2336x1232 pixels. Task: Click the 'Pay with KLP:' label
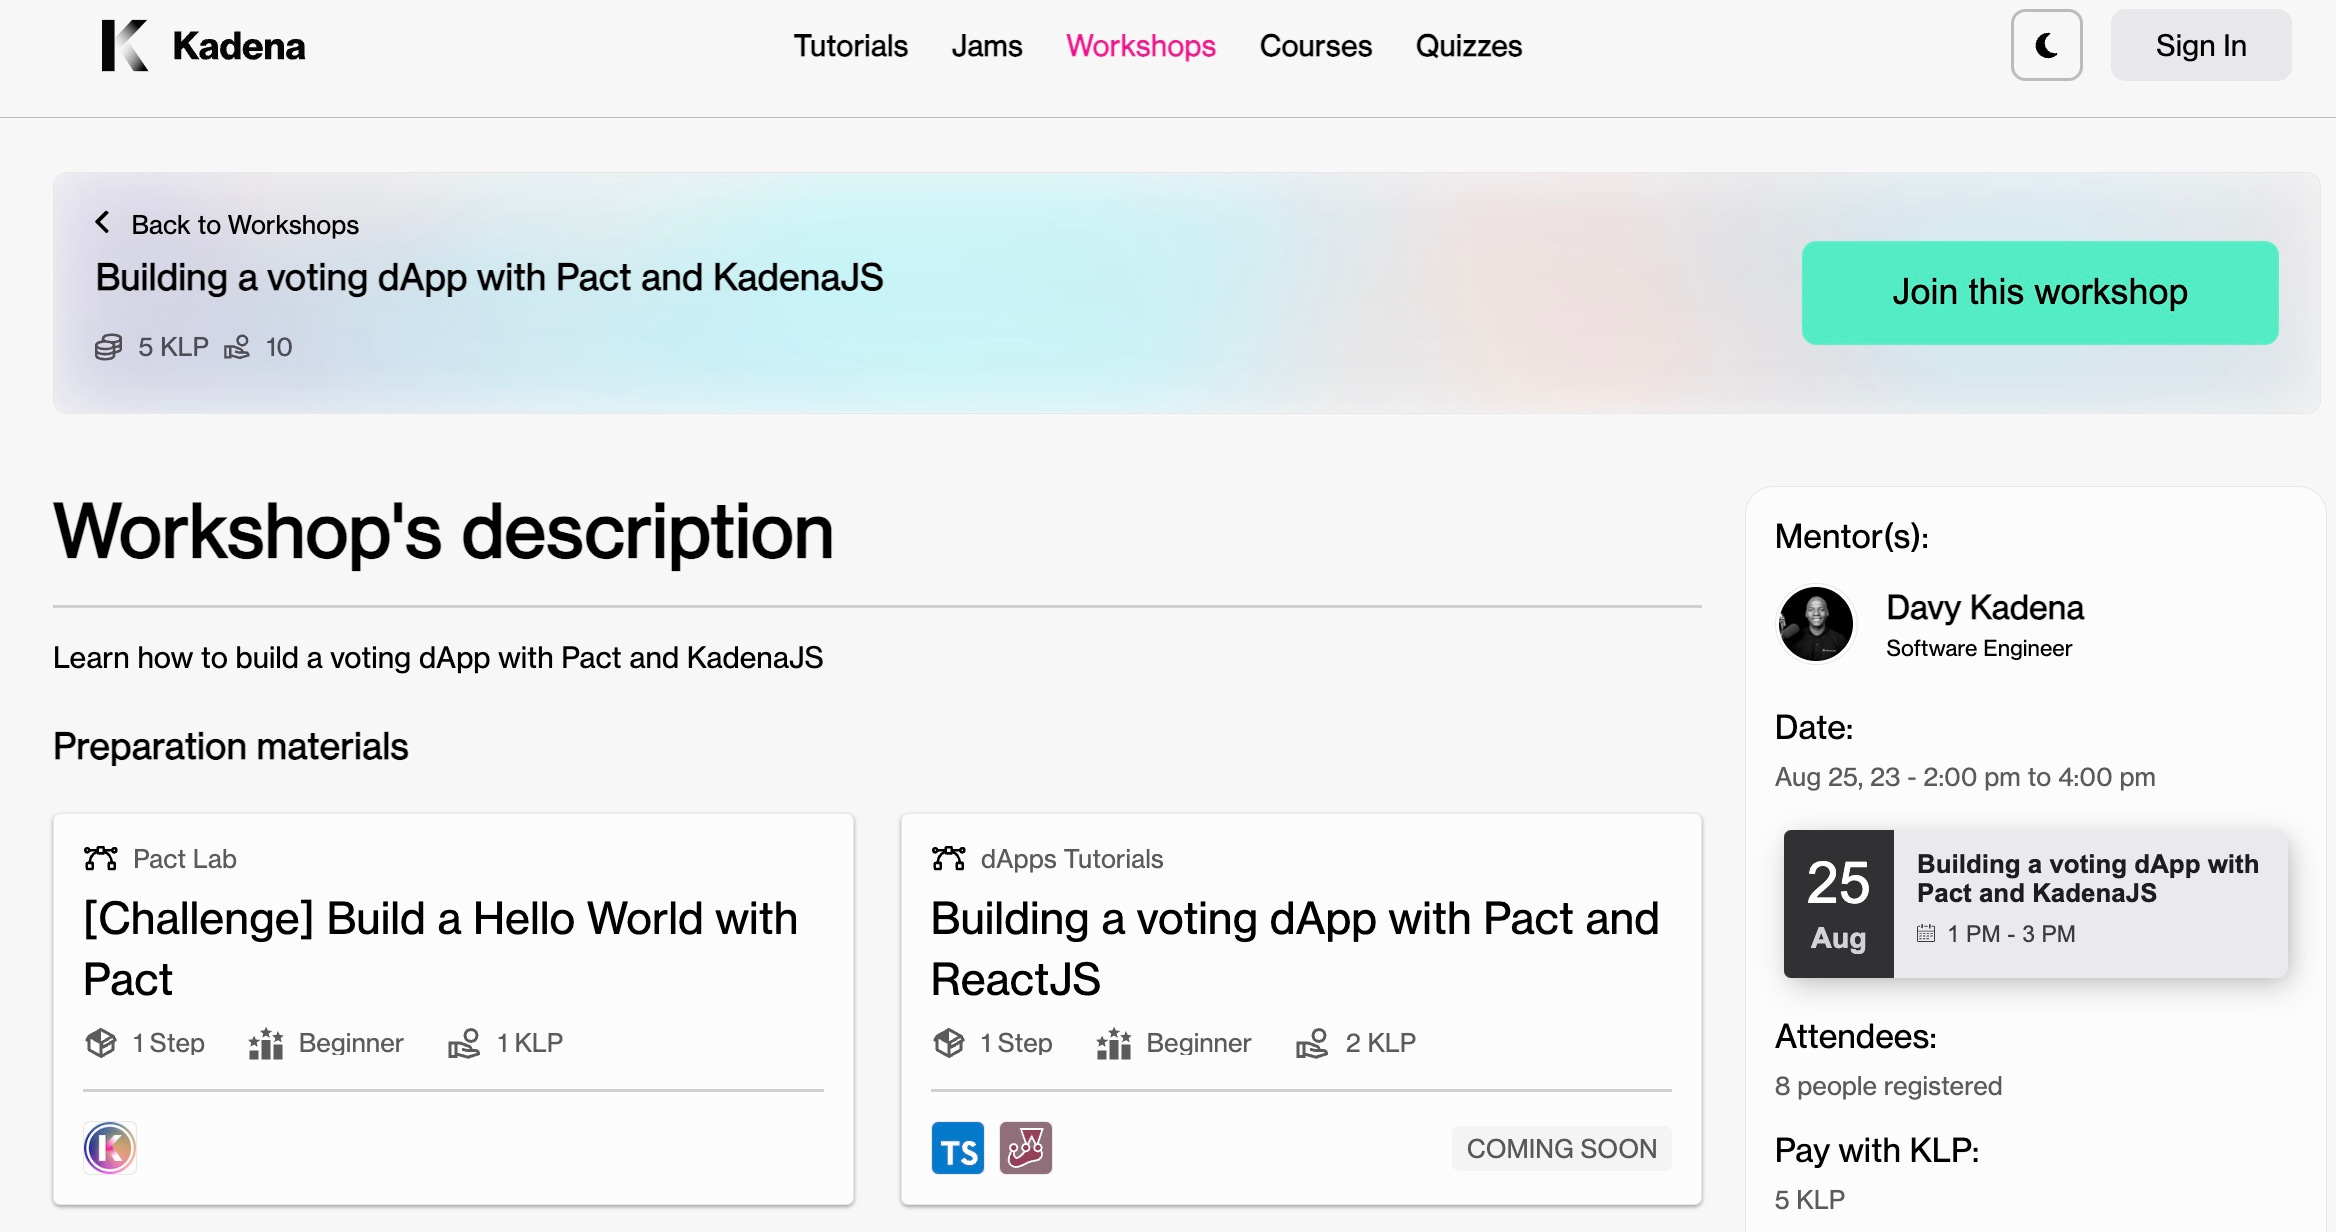click(1877, 1151)
